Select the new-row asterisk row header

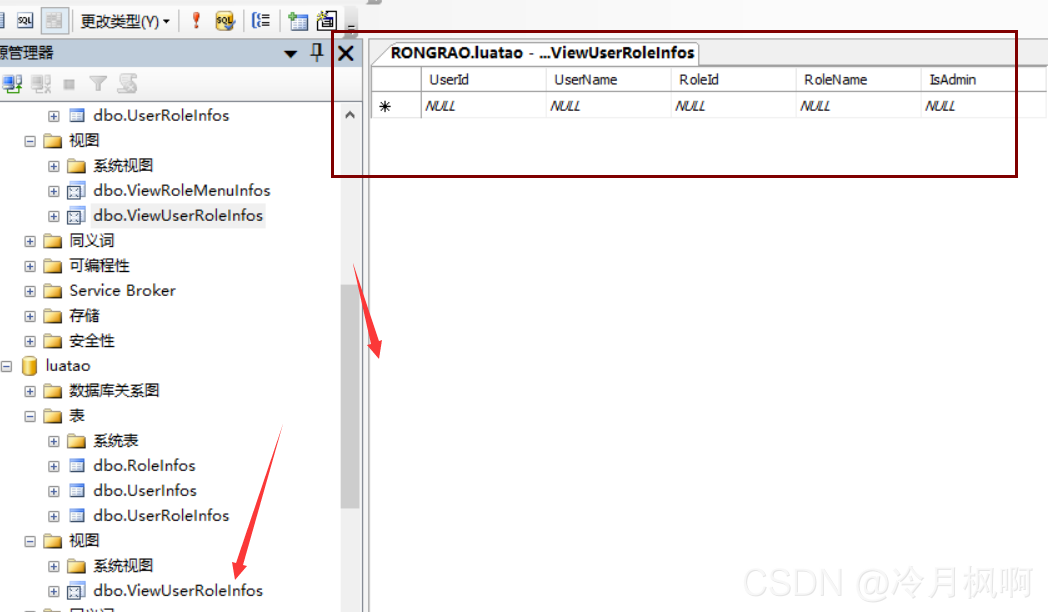point(396,106)
